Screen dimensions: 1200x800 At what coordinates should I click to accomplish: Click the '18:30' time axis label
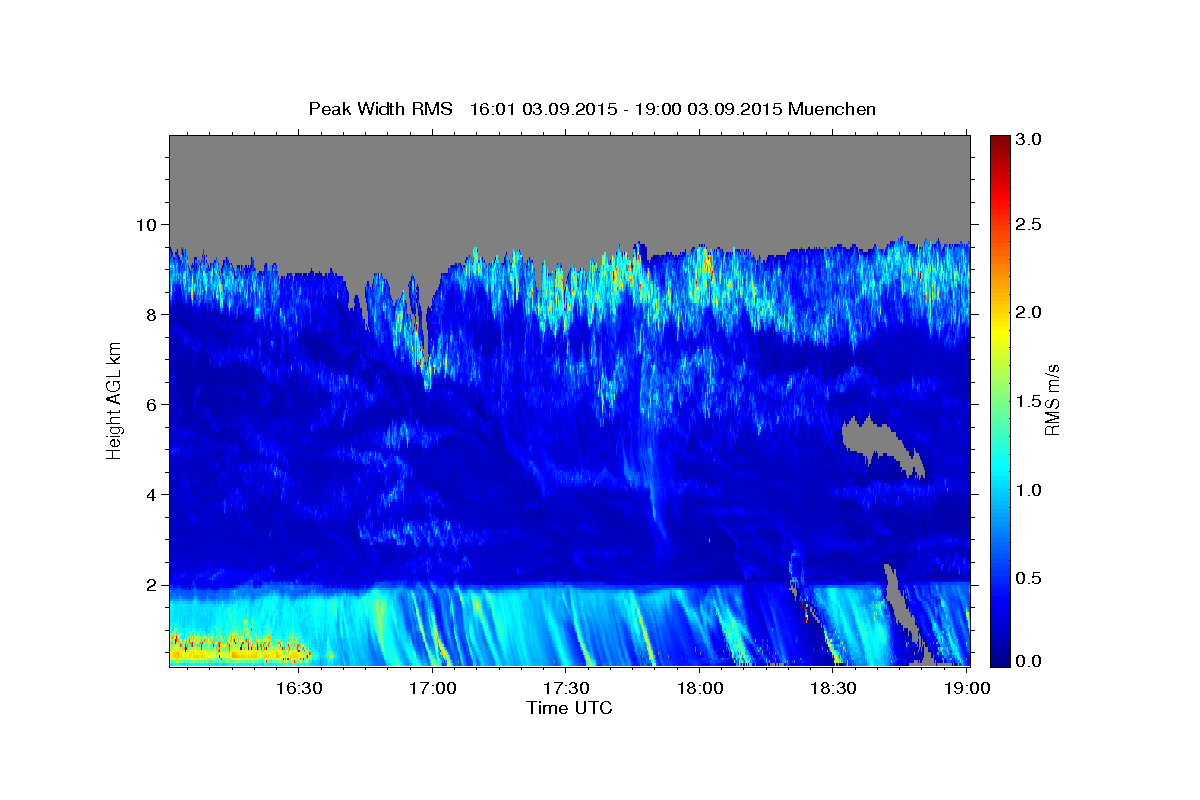833,689
